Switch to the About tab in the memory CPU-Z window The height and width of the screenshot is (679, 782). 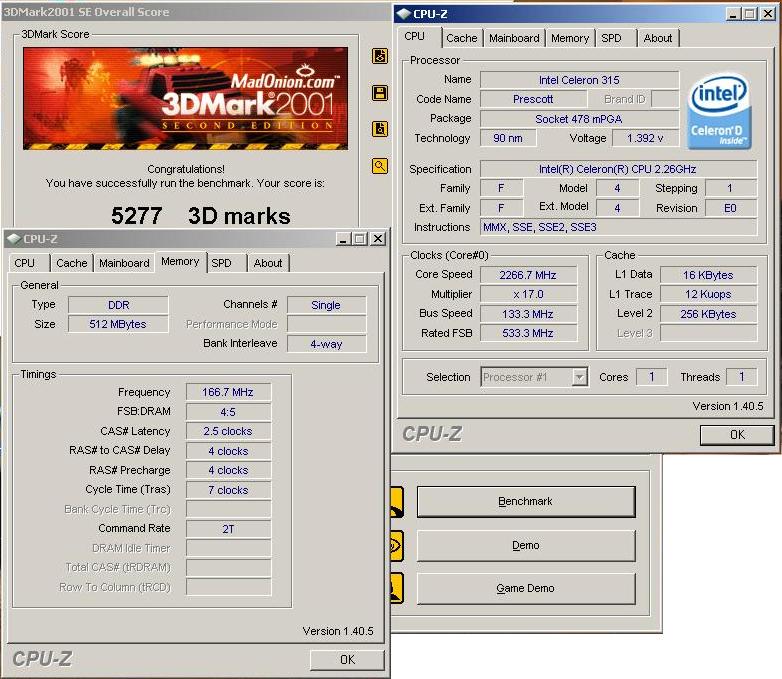pos(268,263)
